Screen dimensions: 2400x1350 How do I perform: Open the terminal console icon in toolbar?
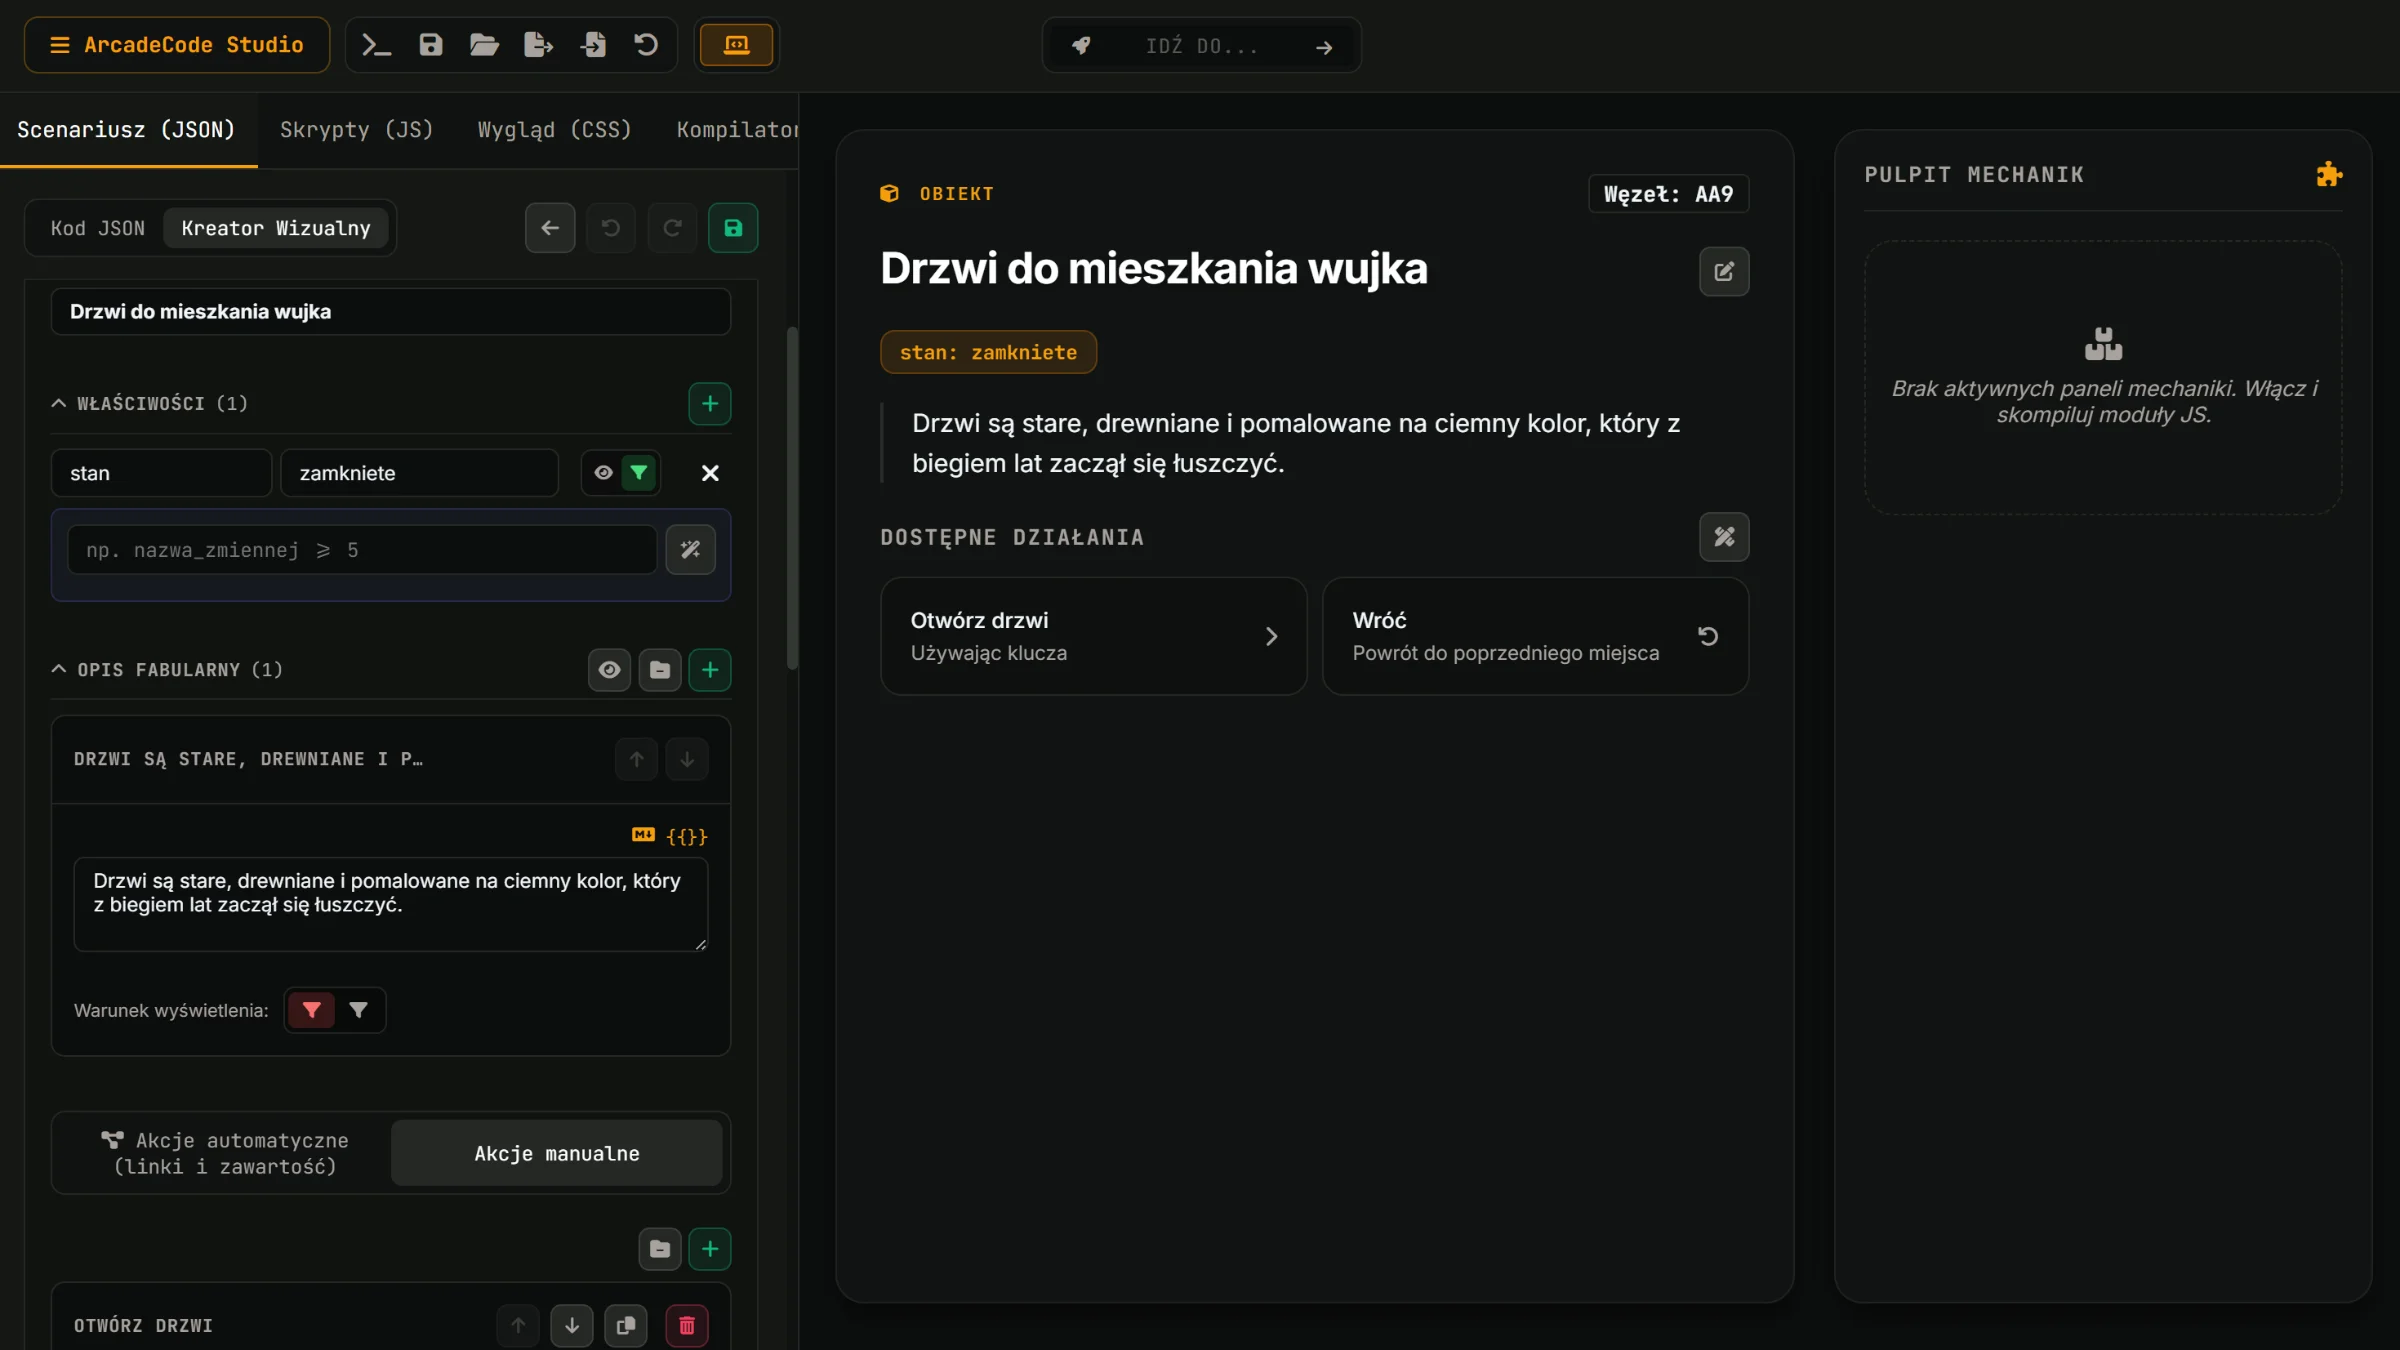(x=376, y=45)
